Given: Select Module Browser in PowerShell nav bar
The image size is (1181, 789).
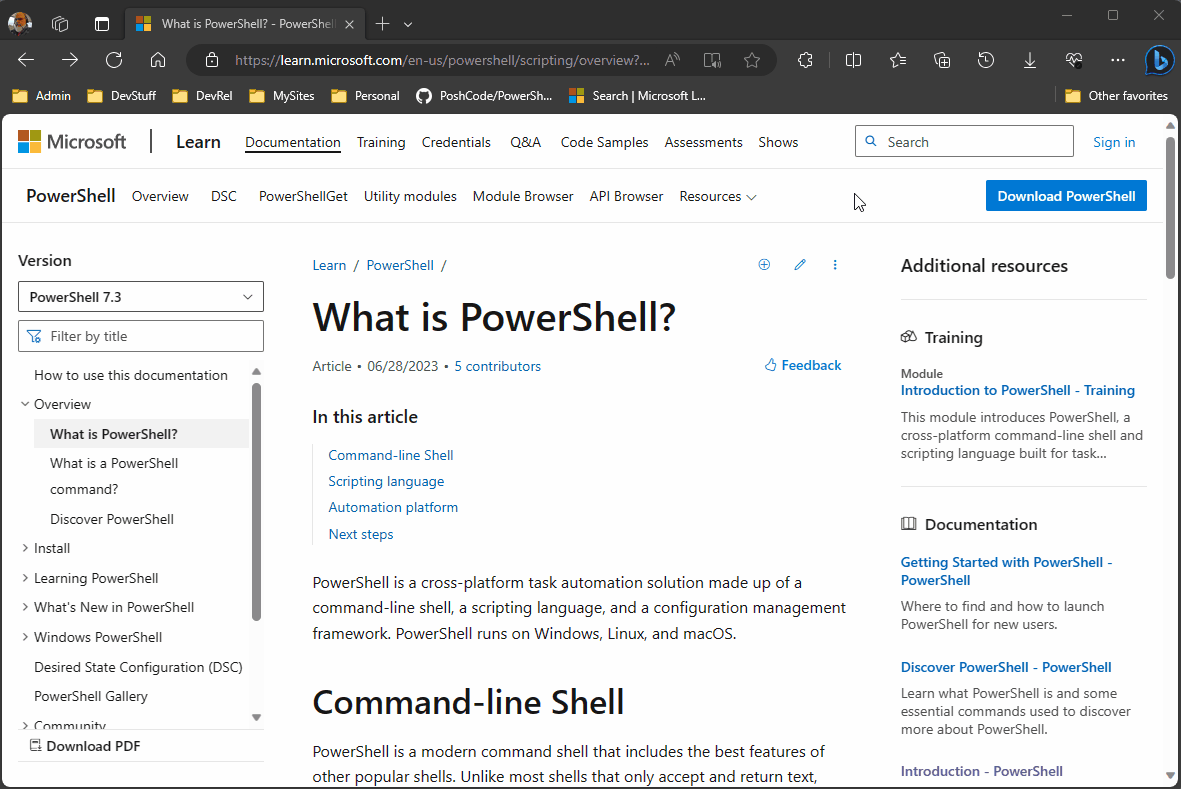Looking at the screenshot, I should coord(523,197).
